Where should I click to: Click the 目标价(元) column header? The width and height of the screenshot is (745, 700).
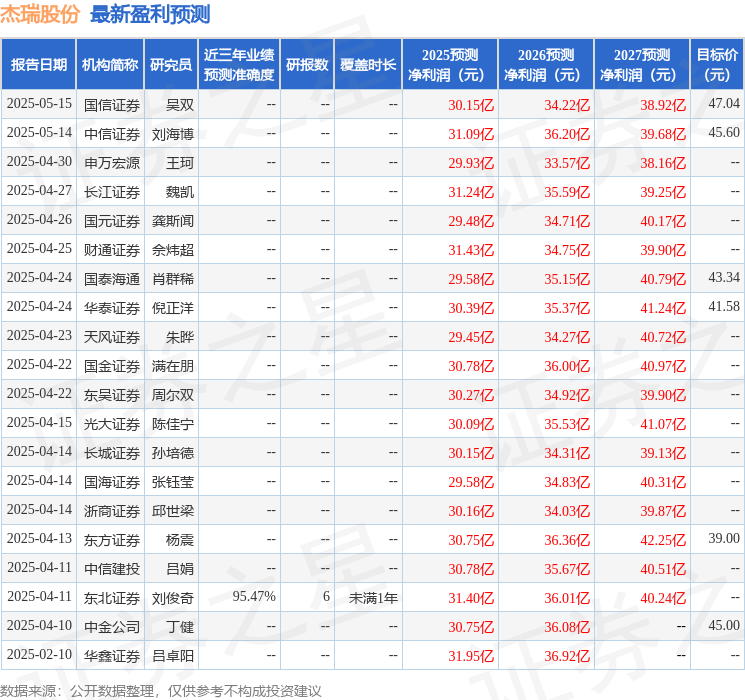coord(717,65)
